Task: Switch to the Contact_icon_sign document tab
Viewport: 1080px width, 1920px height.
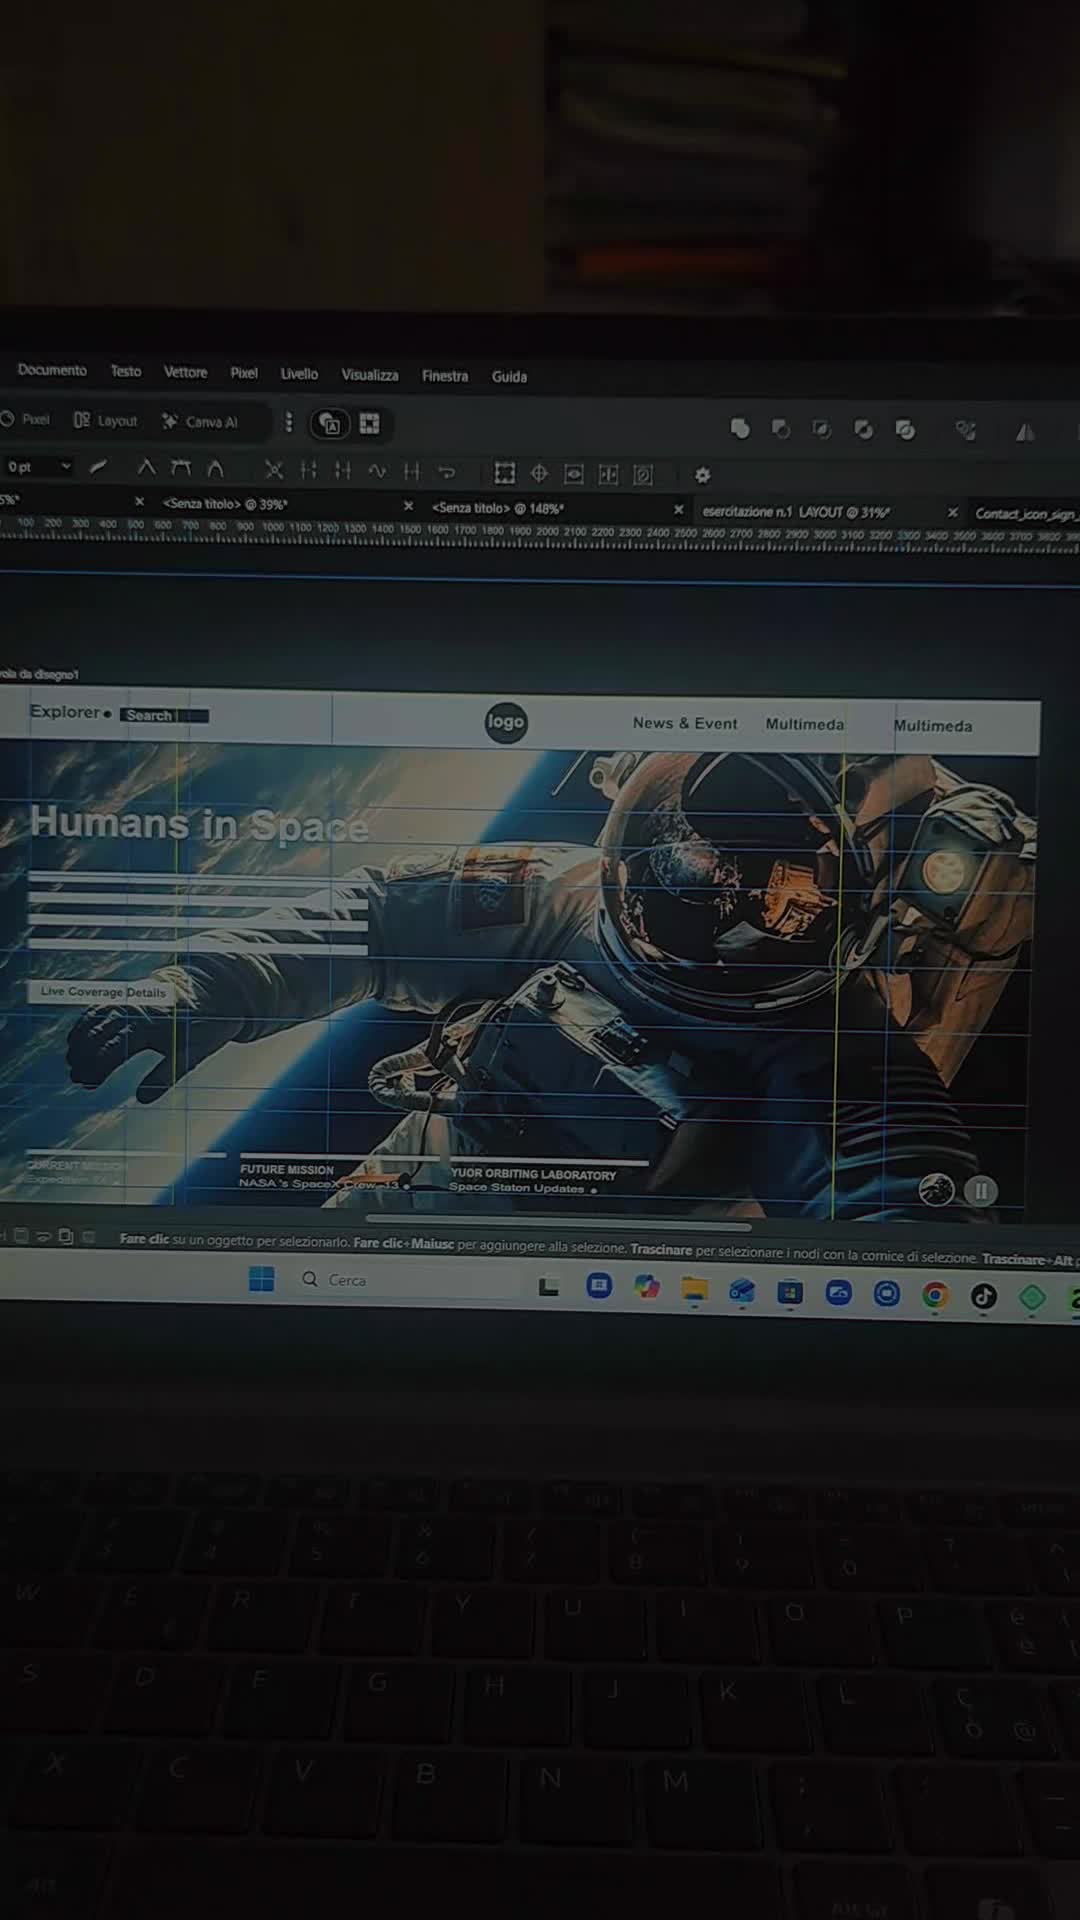Action: tap(1027, 514)
